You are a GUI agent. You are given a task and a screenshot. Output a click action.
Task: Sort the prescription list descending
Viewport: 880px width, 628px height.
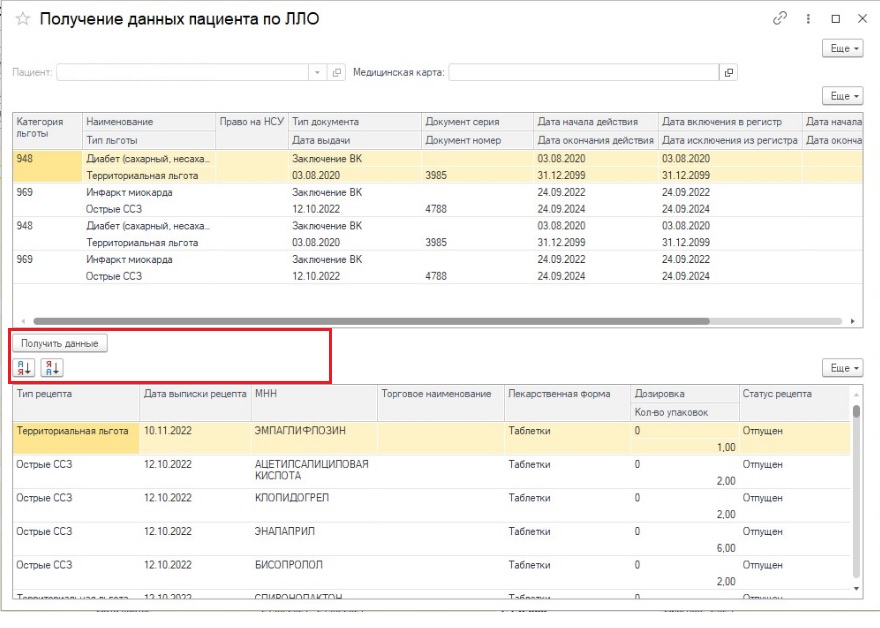pyautogui.click(x=52, y=367)
